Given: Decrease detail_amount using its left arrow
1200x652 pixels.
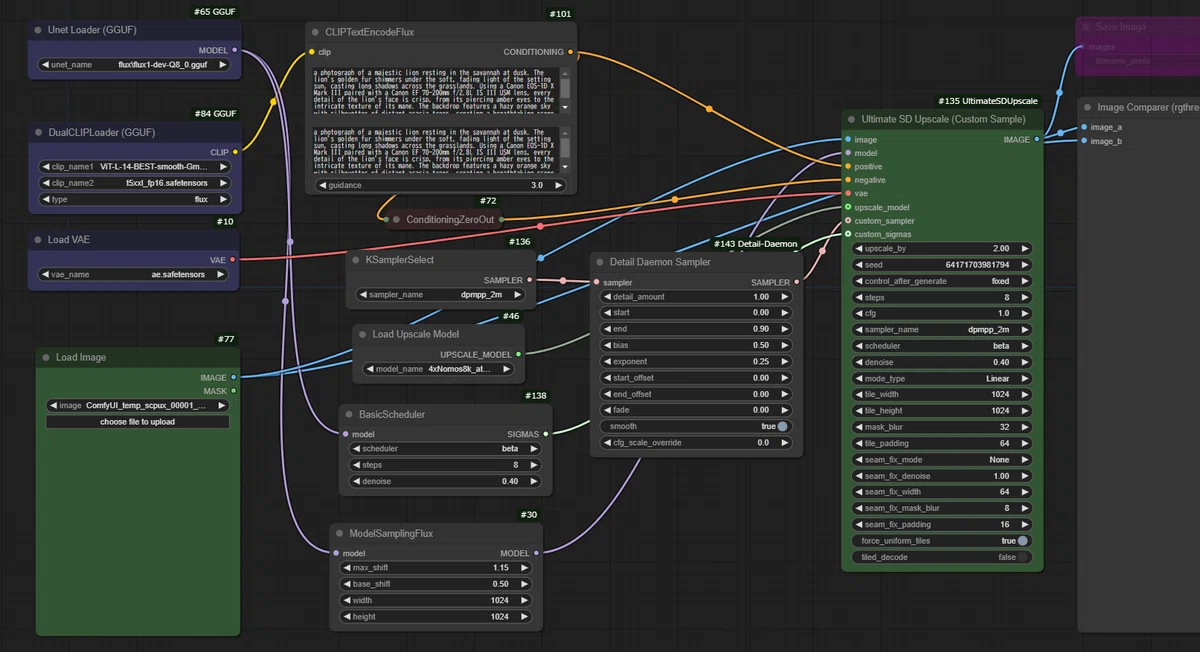Looking at the screenshot, I should coord(606,297).
